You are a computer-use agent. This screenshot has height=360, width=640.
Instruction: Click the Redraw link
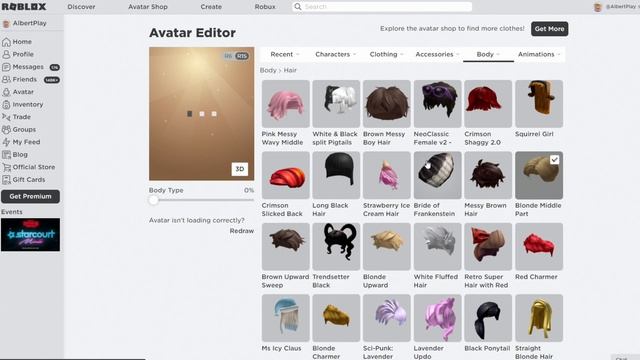tap(242, 231)
